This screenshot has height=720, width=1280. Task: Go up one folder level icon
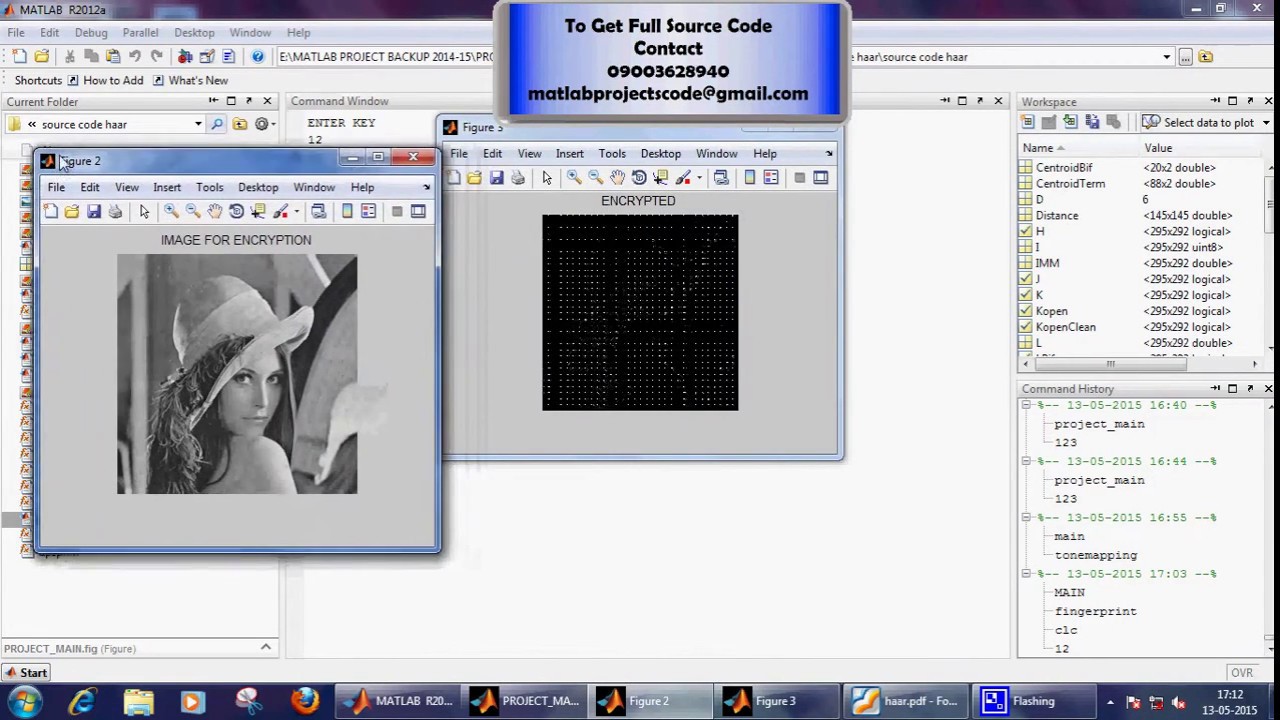click(240, 124)
